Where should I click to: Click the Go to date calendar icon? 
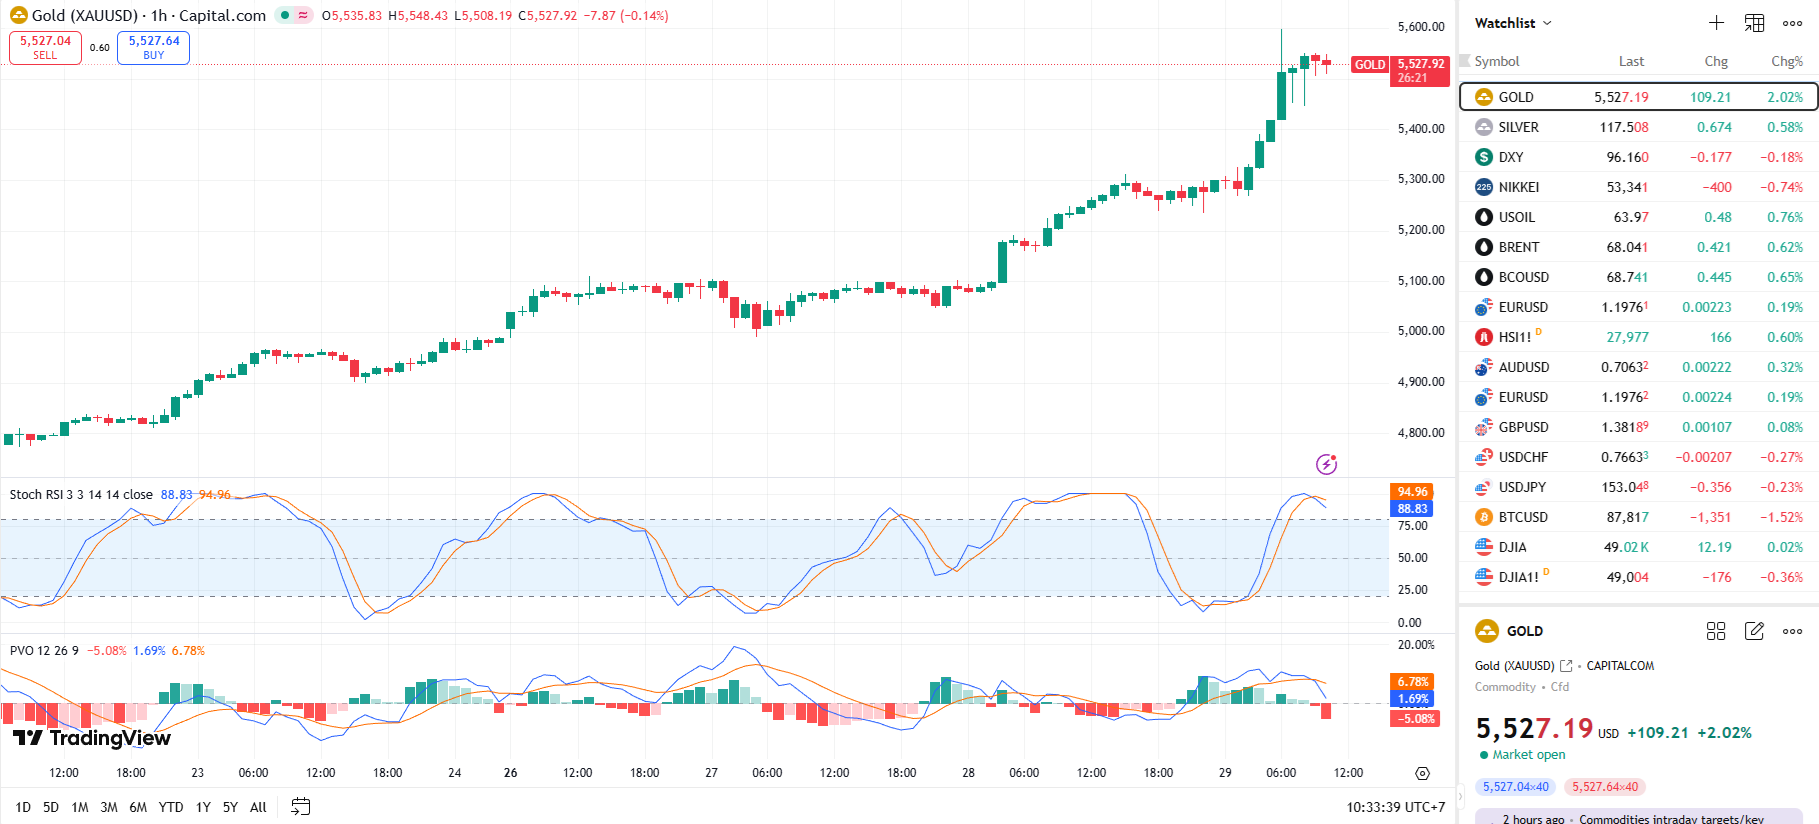300,807
